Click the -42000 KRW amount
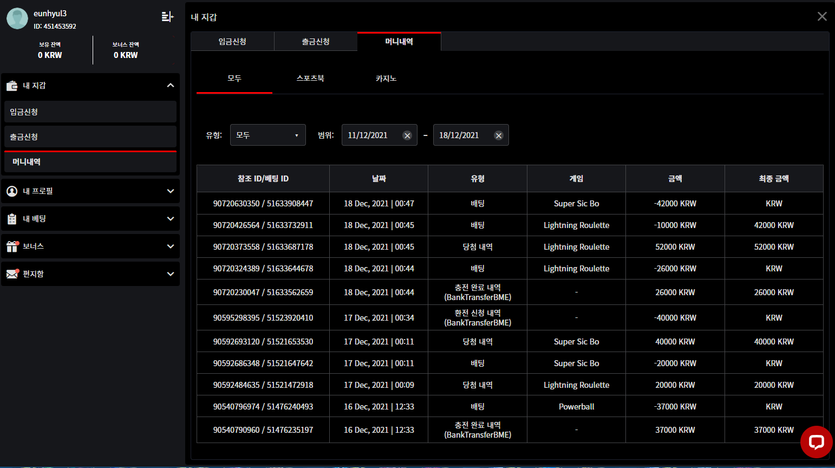The height and width of the screenshot is (468, 835). coord(675,203)
